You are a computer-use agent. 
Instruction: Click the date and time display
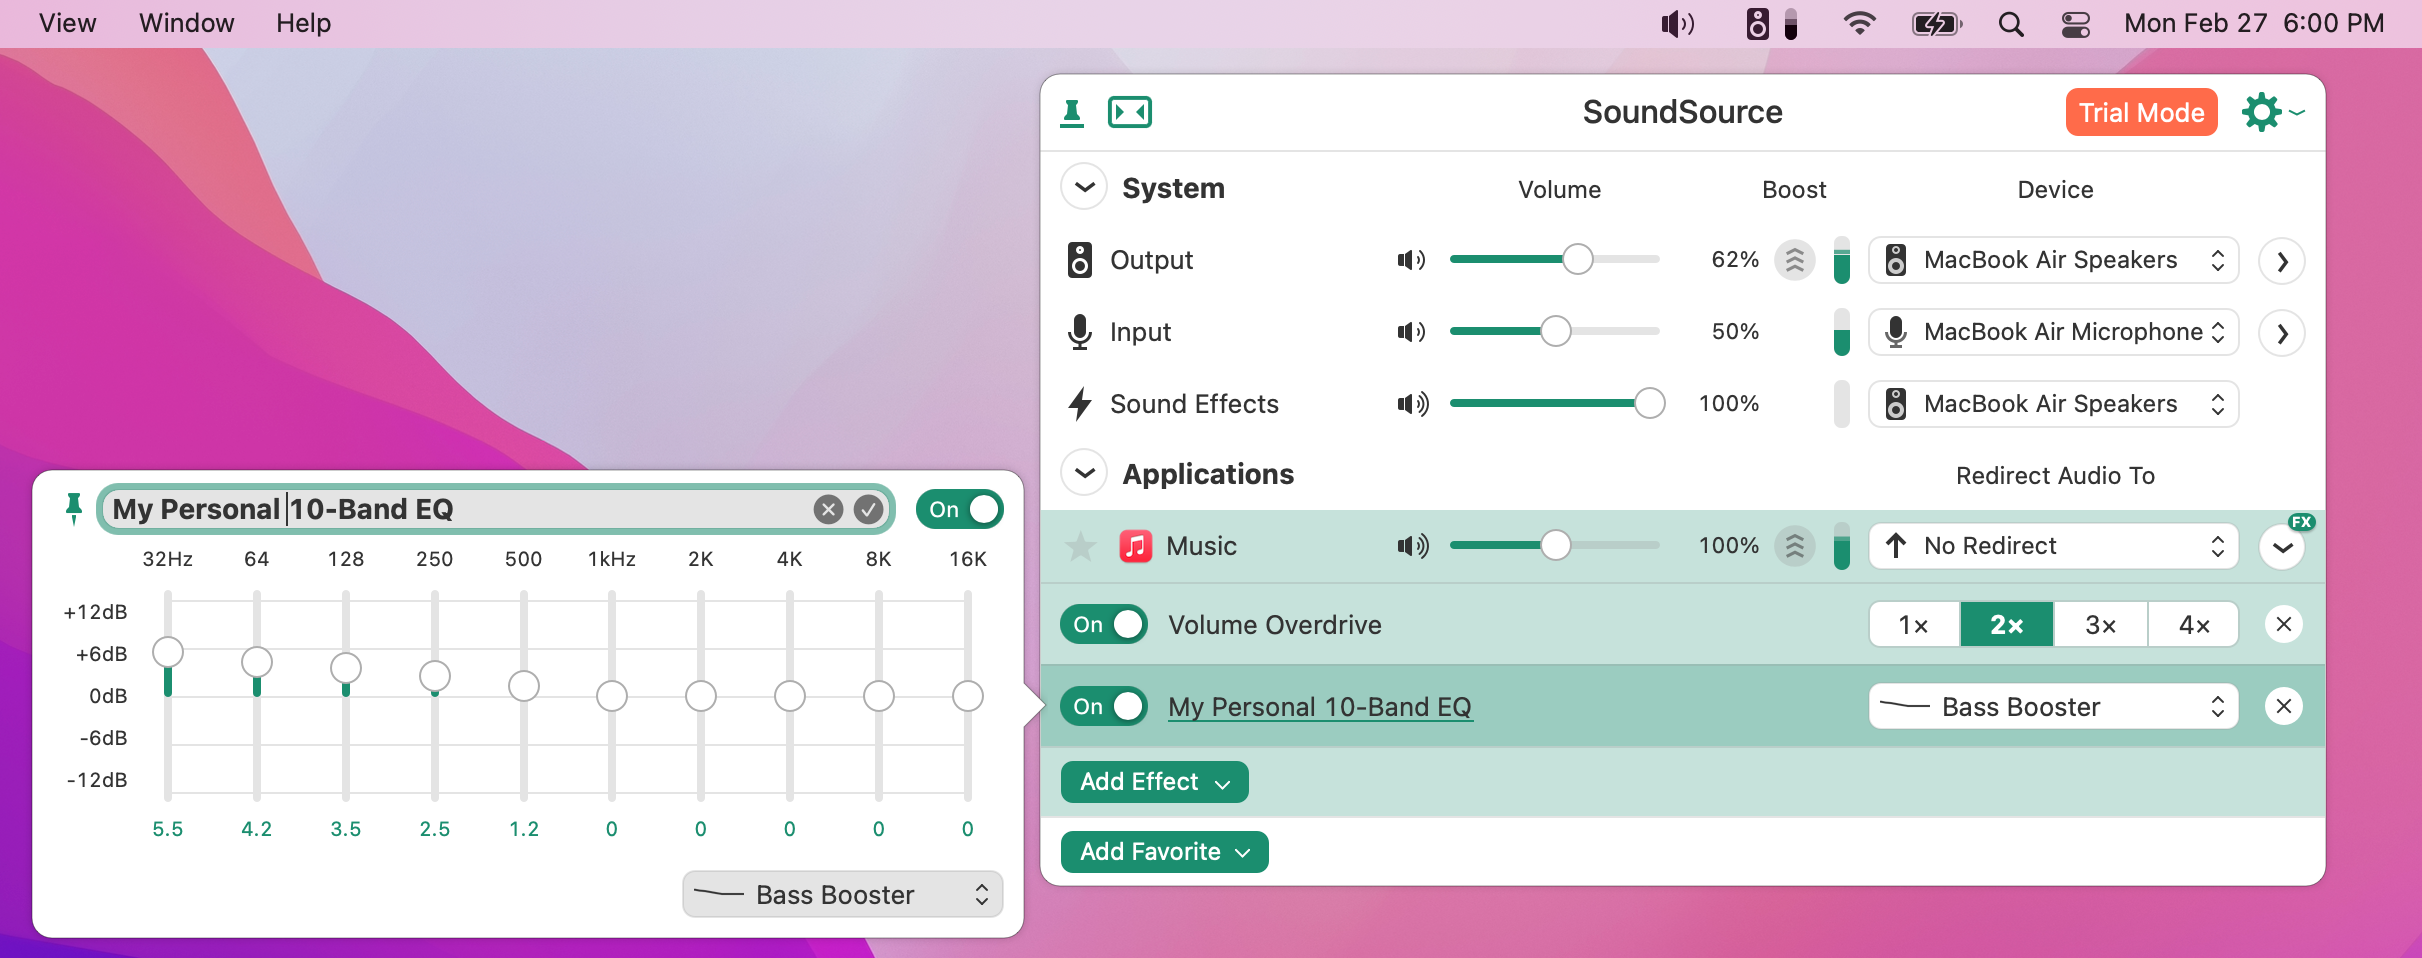2254,23
